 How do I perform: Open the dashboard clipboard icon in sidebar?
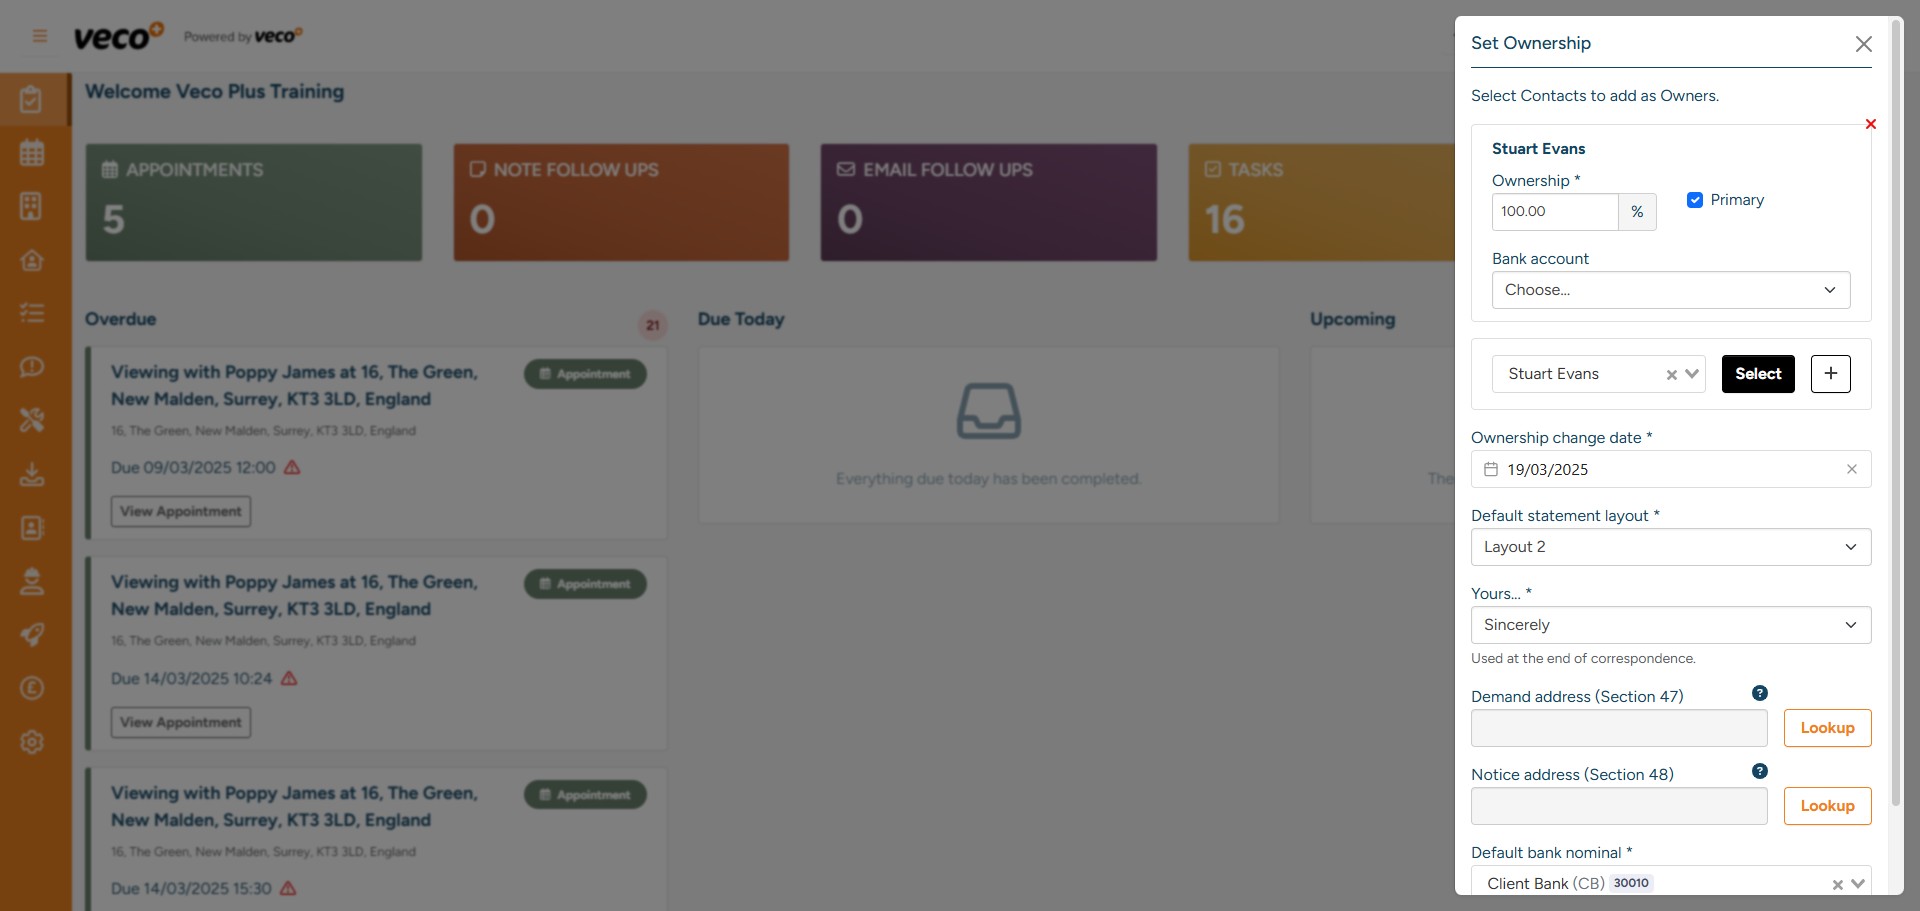[x=33, y=100]
